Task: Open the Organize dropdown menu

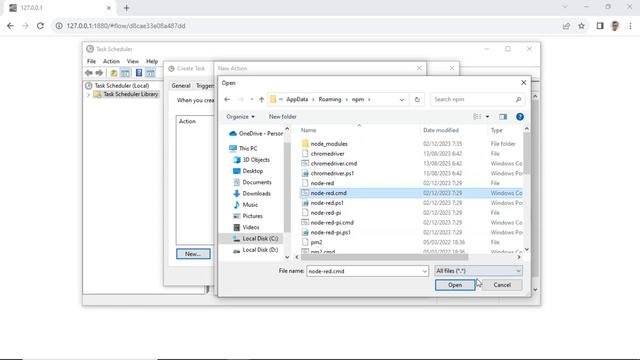Action: pyautogui.click(x=240, y=117)
